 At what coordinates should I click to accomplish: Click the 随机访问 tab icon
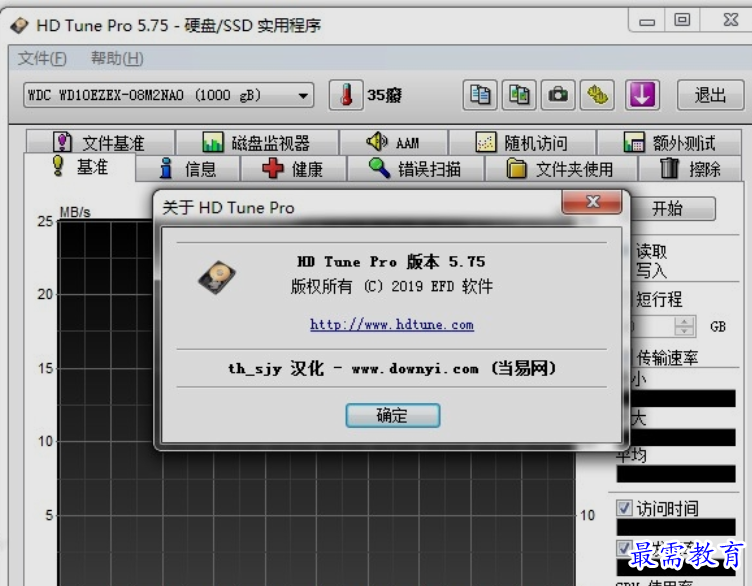pyautogui.click(x=485, y=142)
